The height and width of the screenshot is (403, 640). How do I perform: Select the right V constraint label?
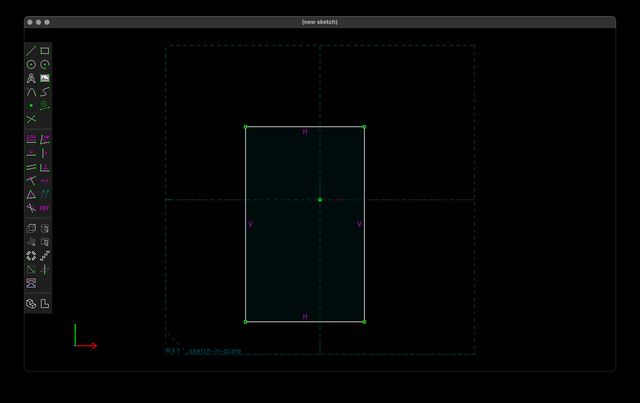(359, 224)
